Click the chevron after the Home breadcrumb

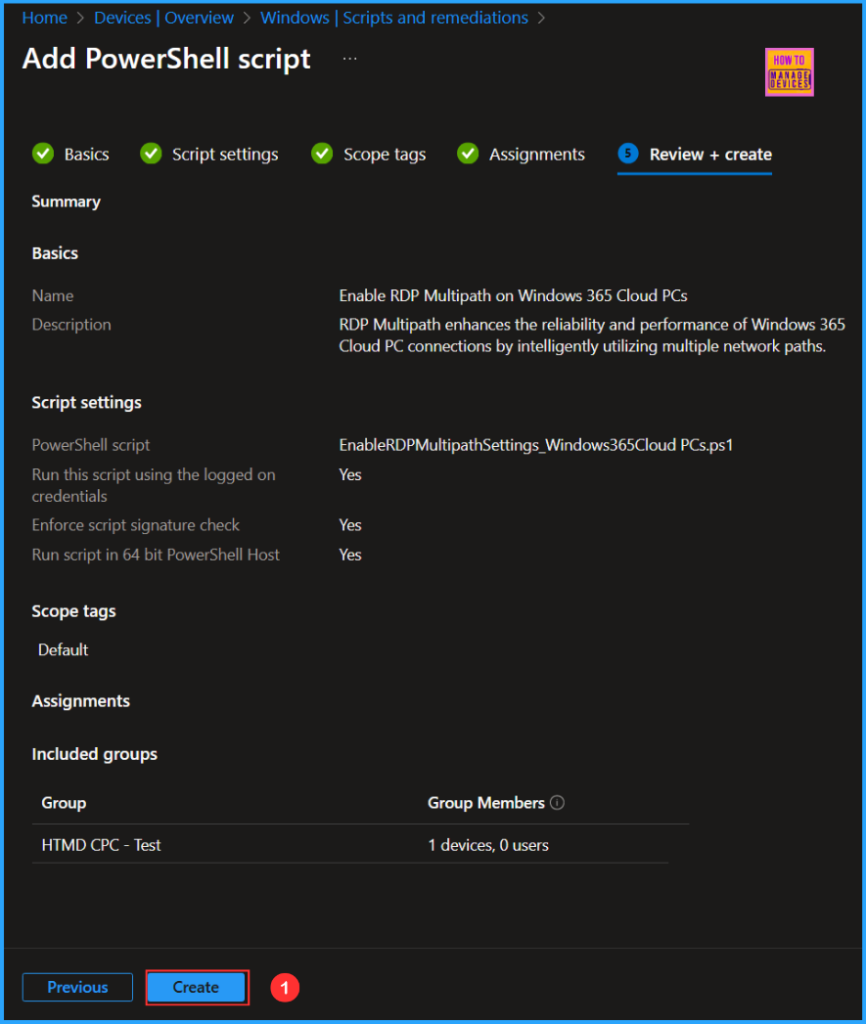tap(81, 18)
